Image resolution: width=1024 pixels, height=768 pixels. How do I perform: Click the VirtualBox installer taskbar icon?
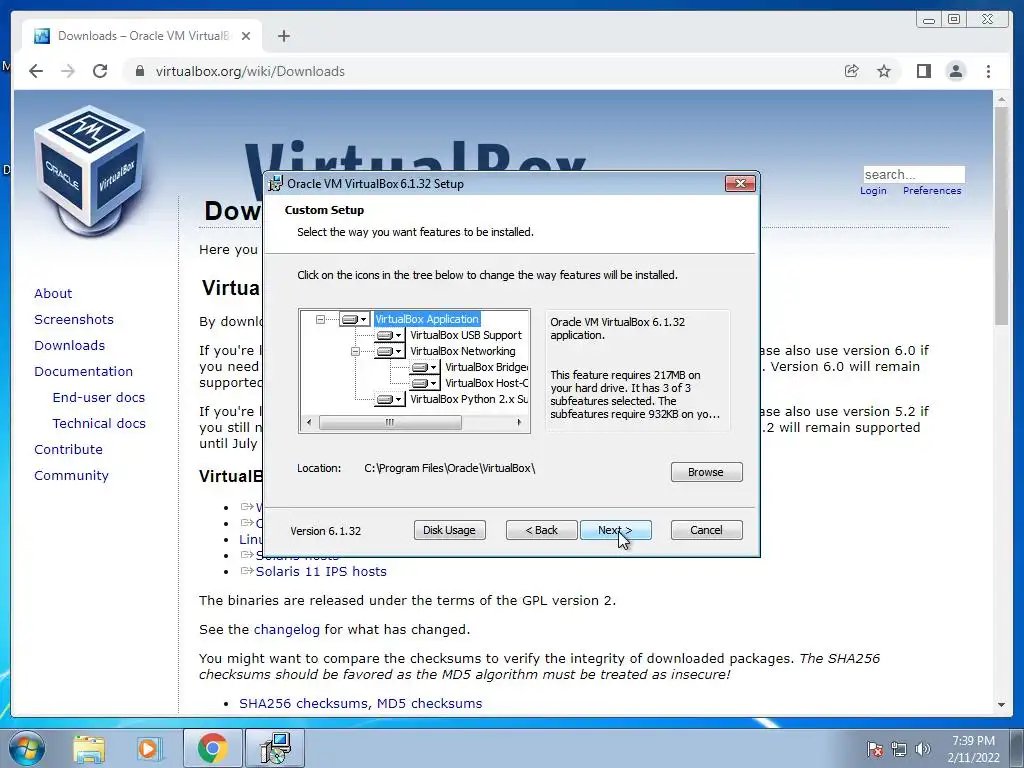click(x=274, y=748)
